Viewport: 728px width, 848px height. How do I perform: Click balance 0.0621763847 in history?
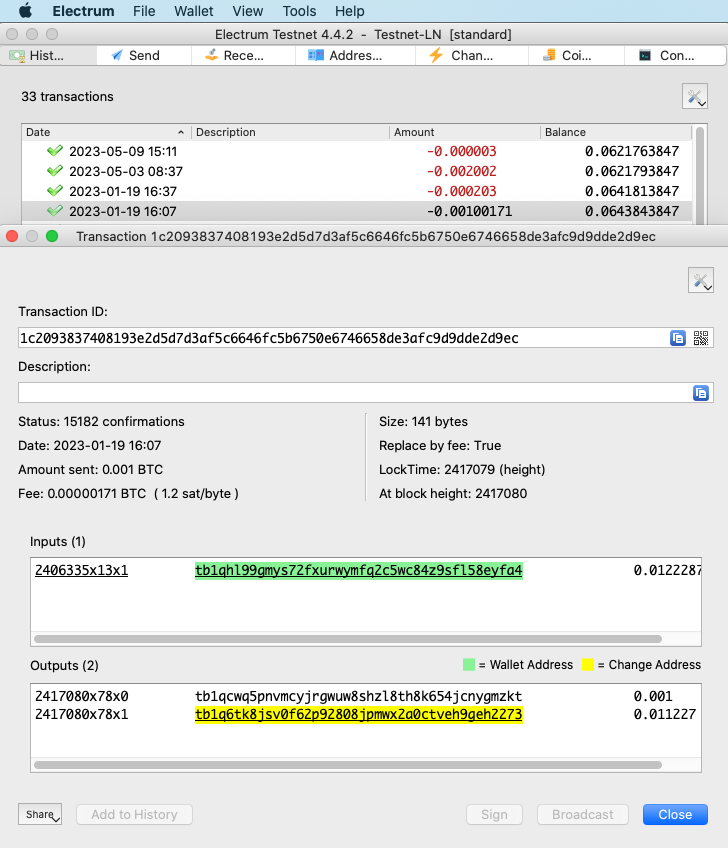point(632,151)
